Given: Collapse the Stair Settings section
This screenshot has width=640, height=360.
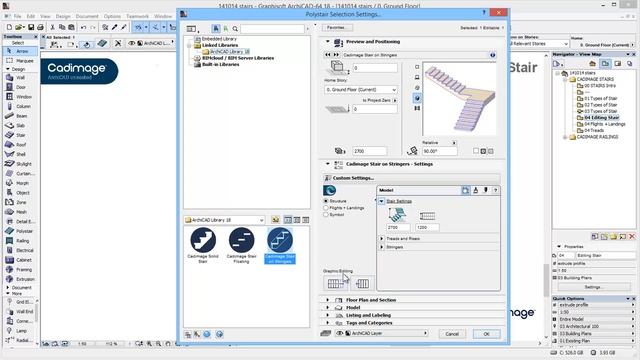Looking at the screenshot, I should point(381,201).
